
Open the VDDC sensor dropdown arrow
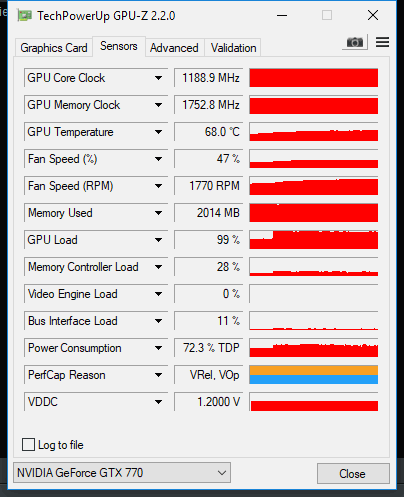coord(159,402)
